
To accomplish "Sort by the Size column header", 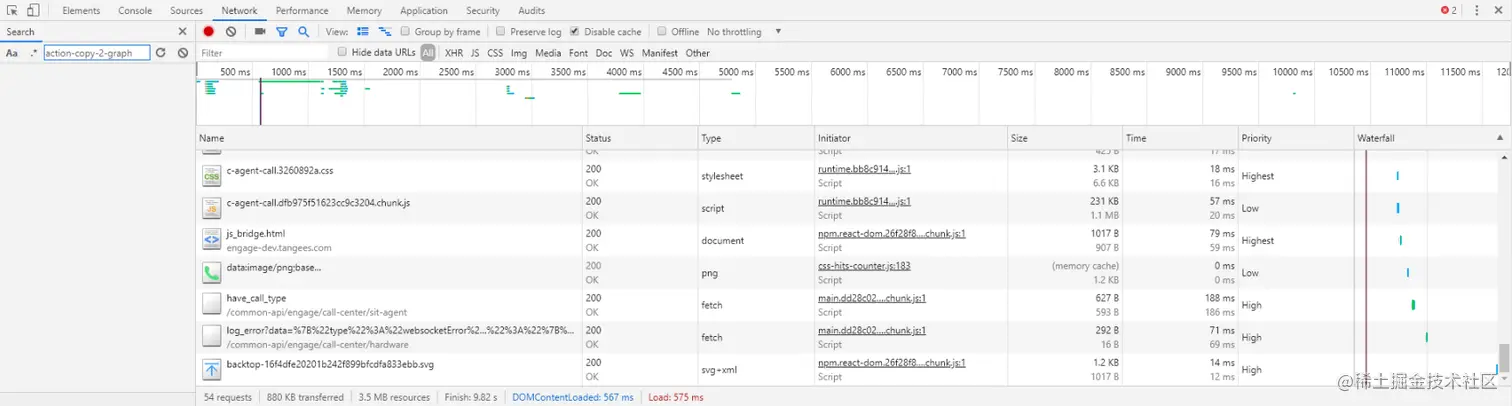I will click(x=1065, y=138).
